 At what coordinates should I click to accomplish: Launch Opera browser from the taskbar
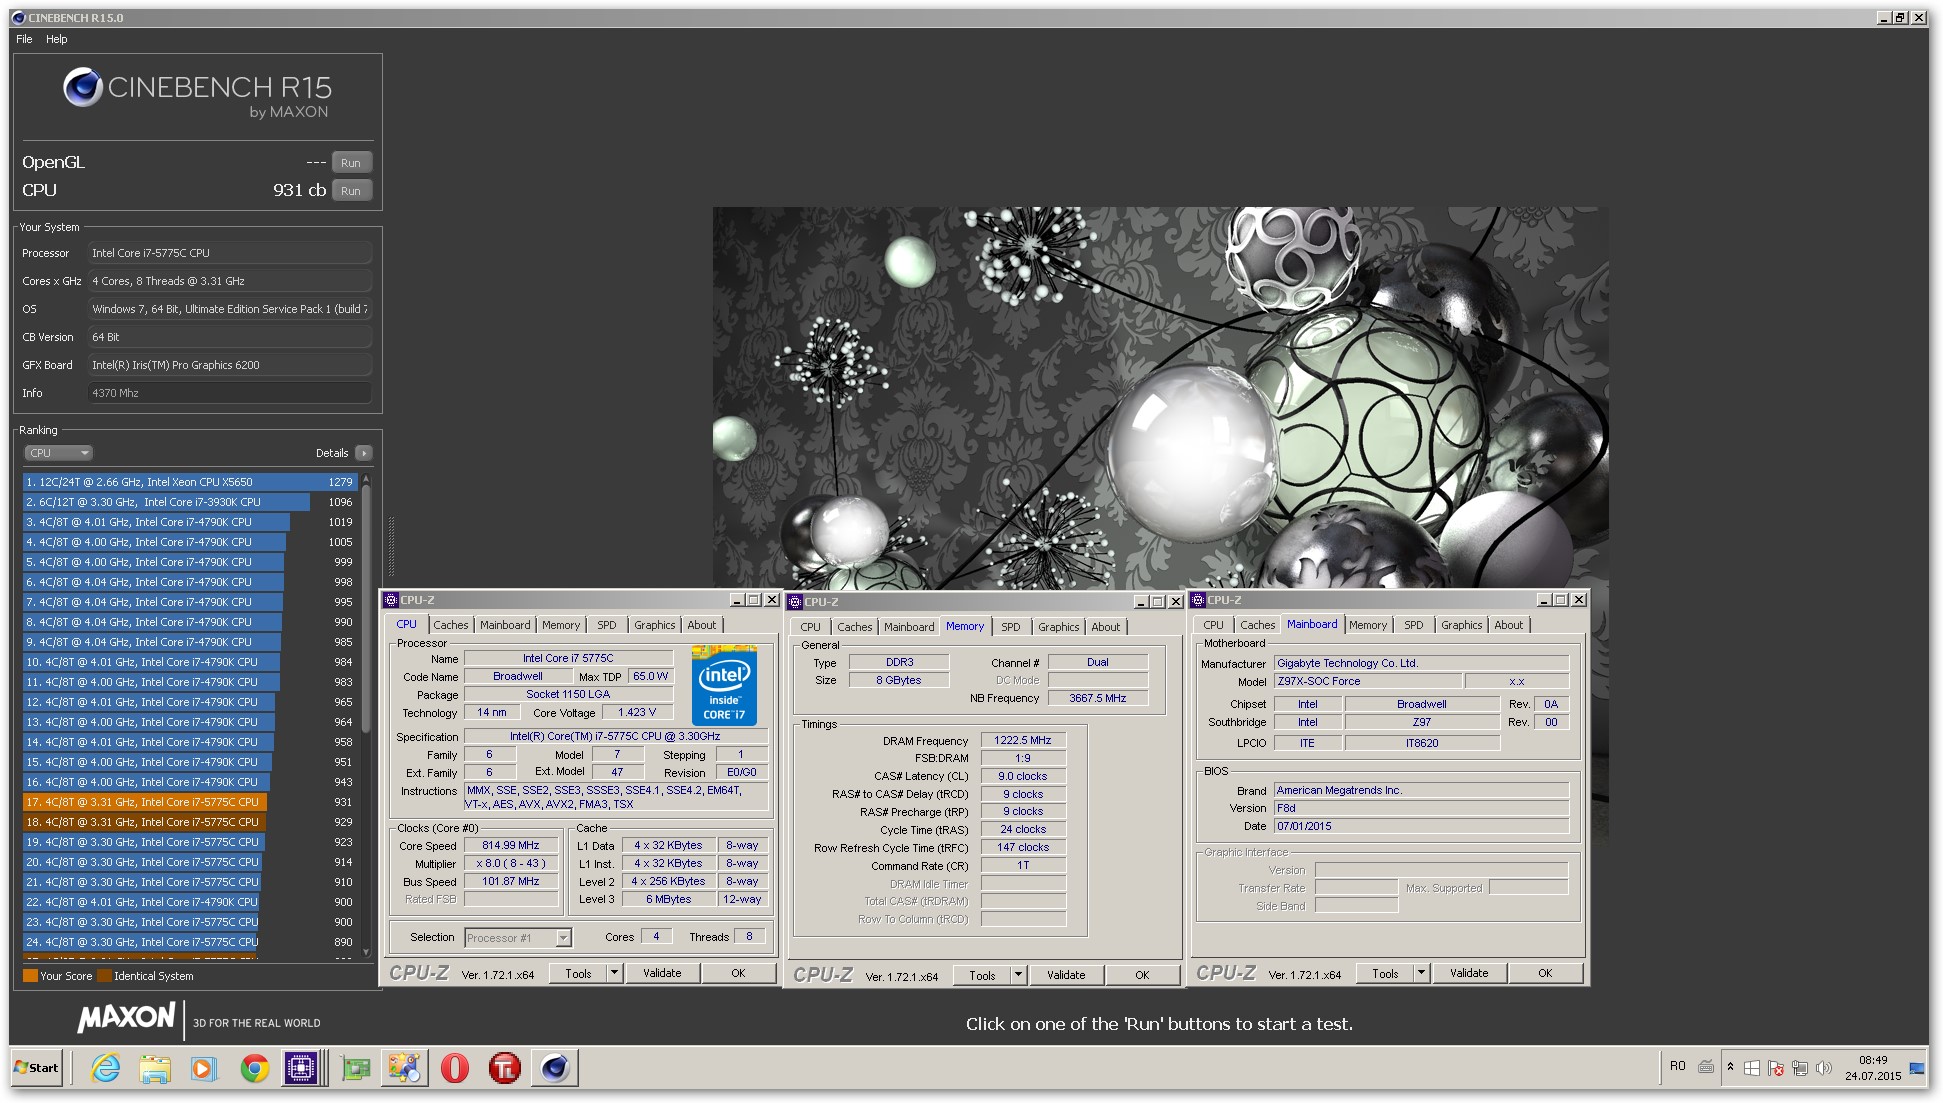(454, 1068)
